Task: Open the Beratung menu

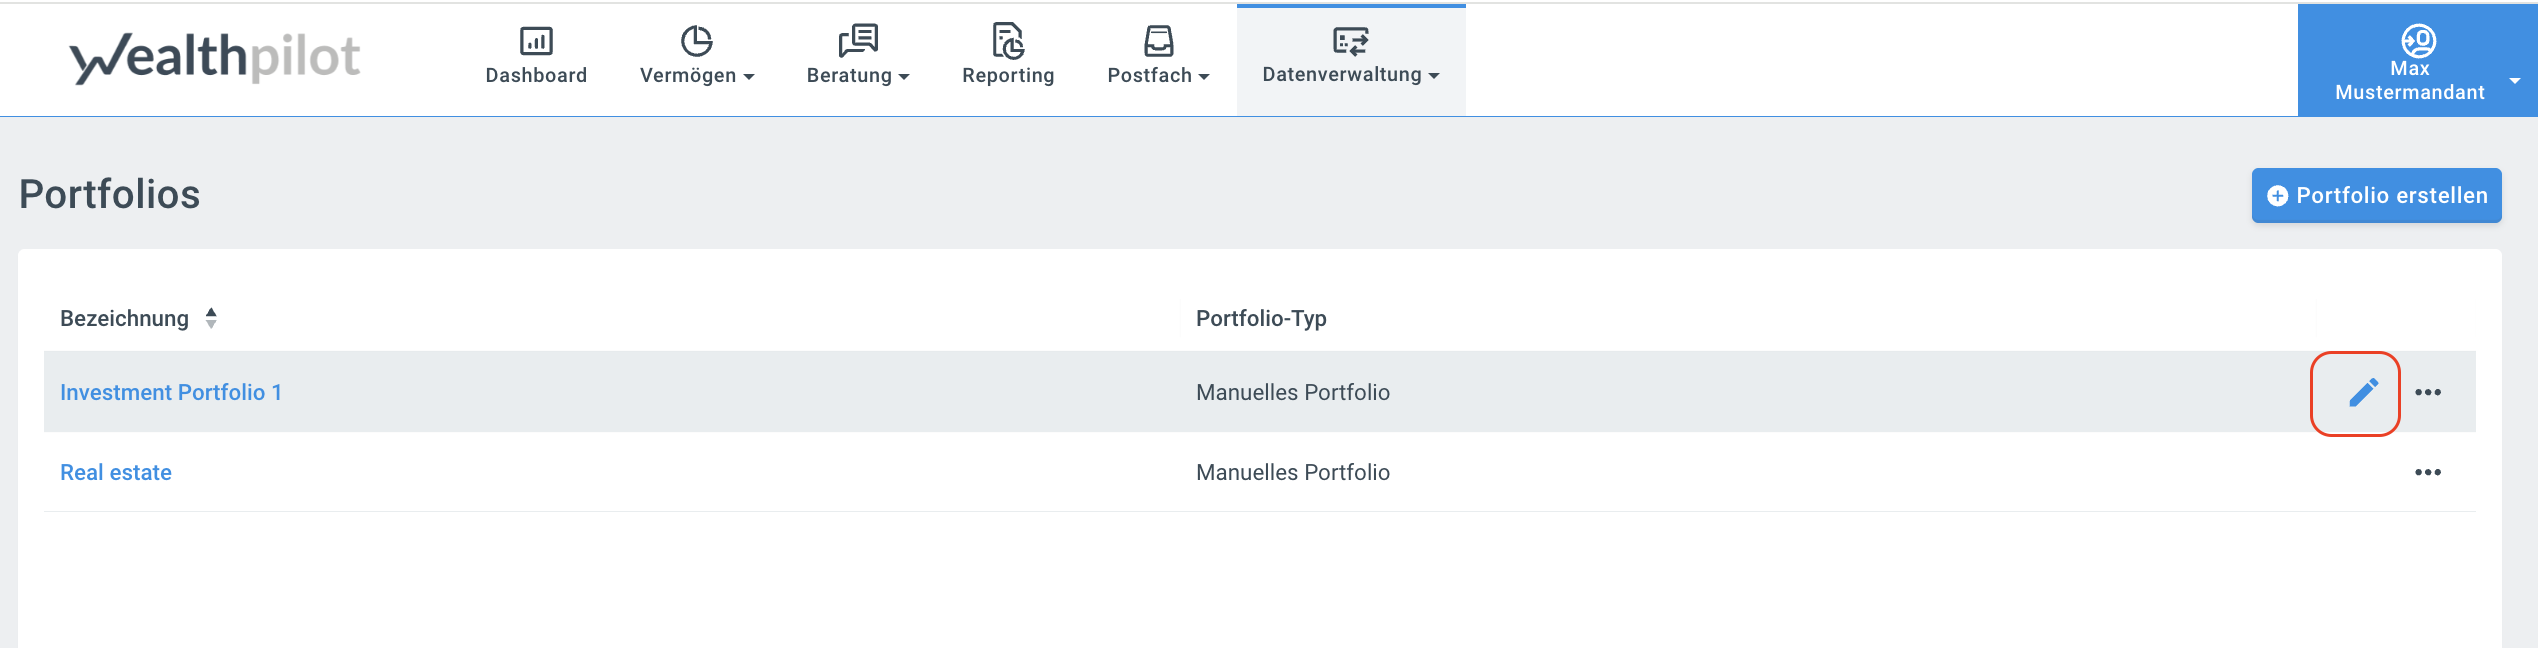Action: point(857,75)
